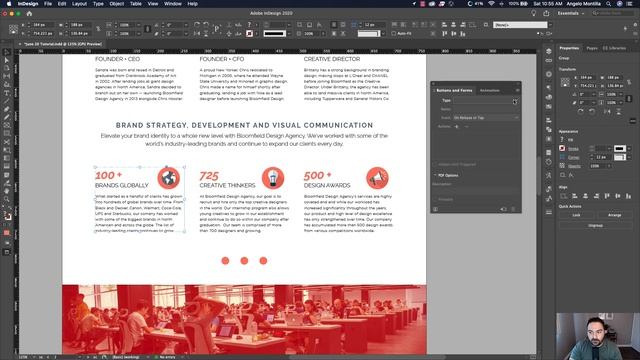Click the fx effects icon under Appearance

(x=571, y=175)
